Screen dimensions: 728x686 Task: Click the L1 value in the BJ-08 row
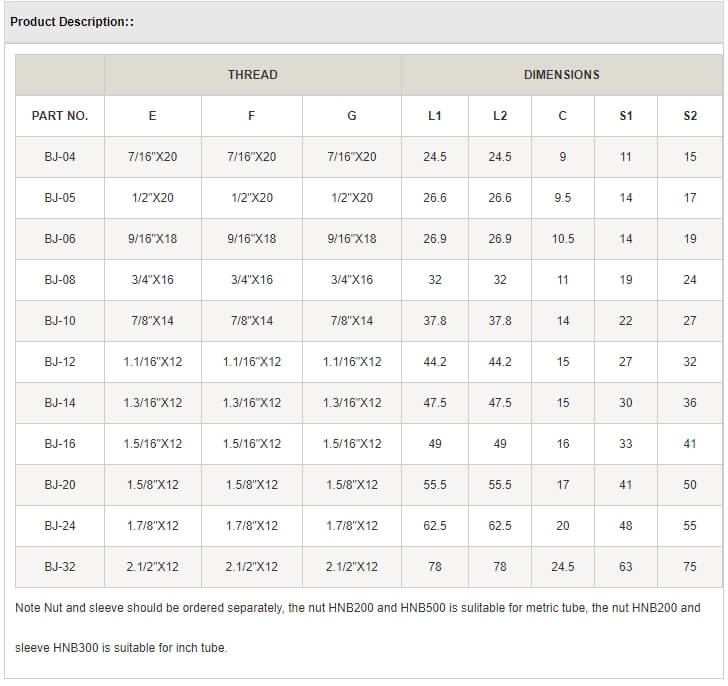[434, 280]
